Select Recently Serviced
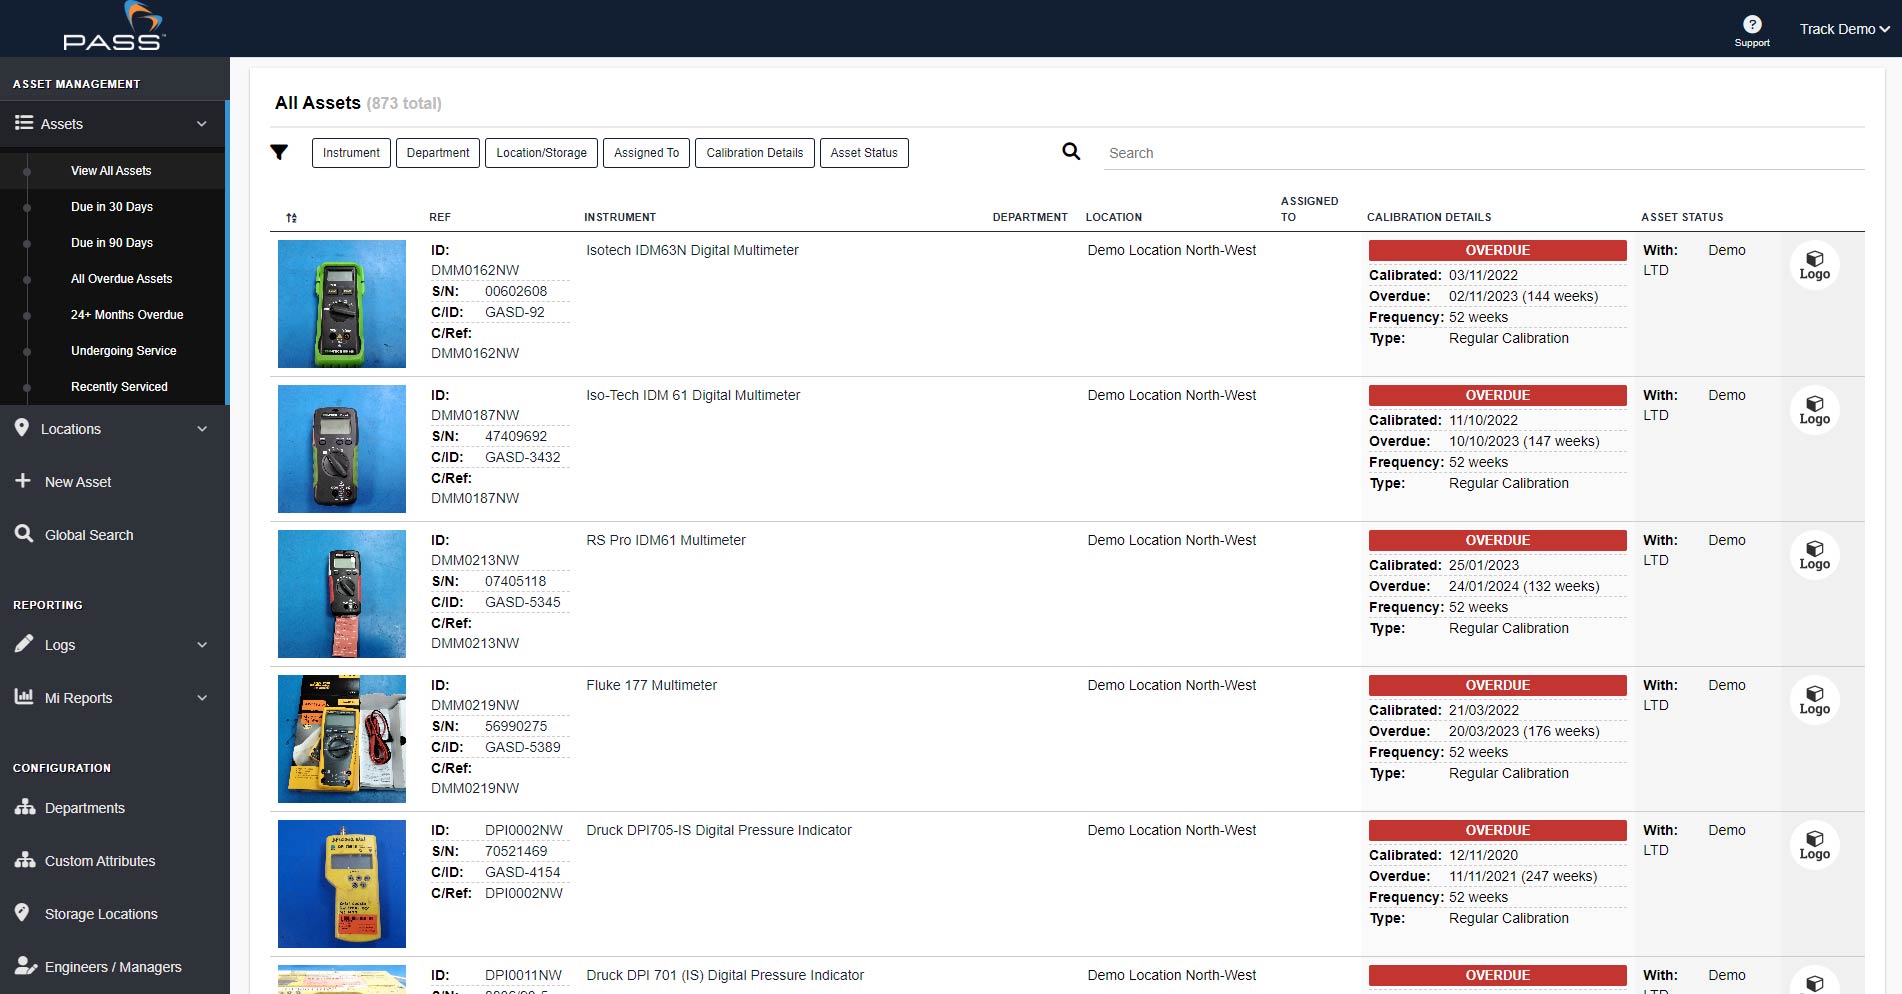1902x994 pixels. pyautogui.click(x=119, y=387)
